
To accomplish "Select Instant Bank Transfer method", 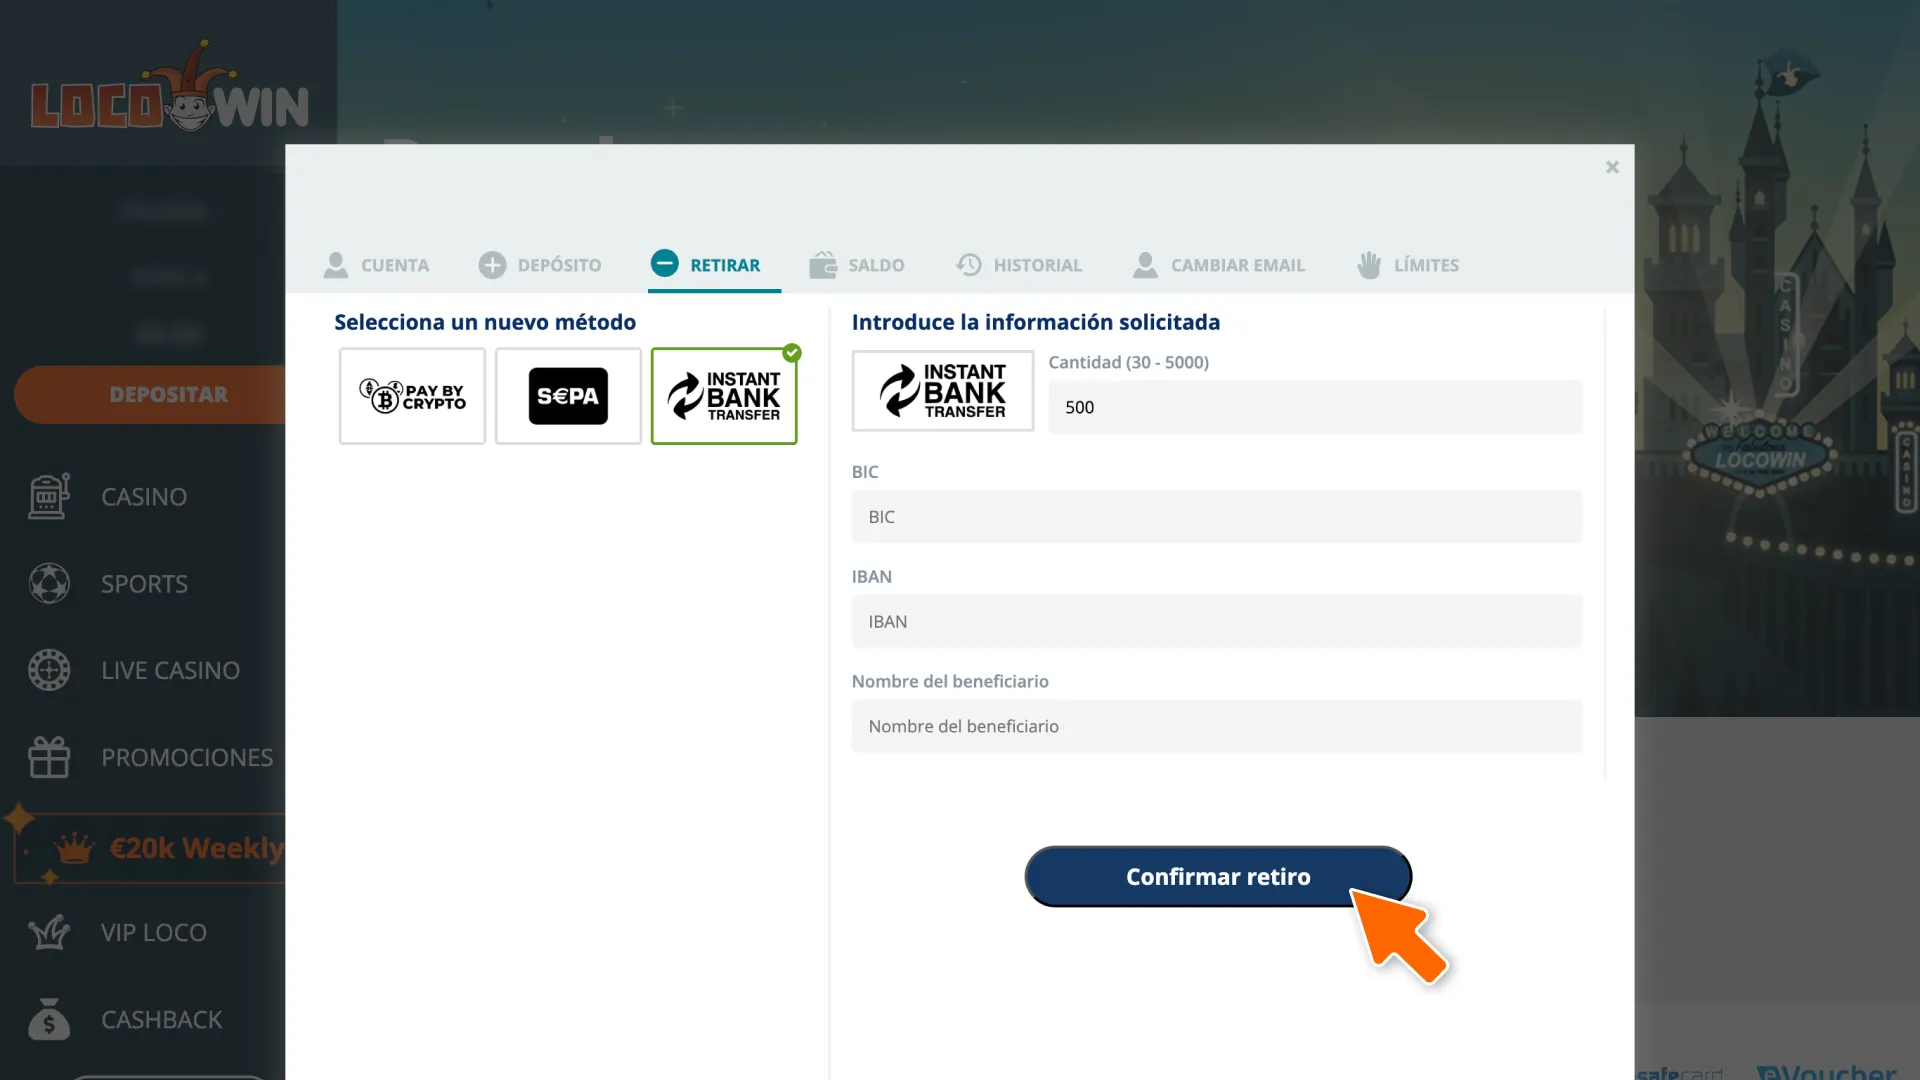I will (x=724, y=394).
